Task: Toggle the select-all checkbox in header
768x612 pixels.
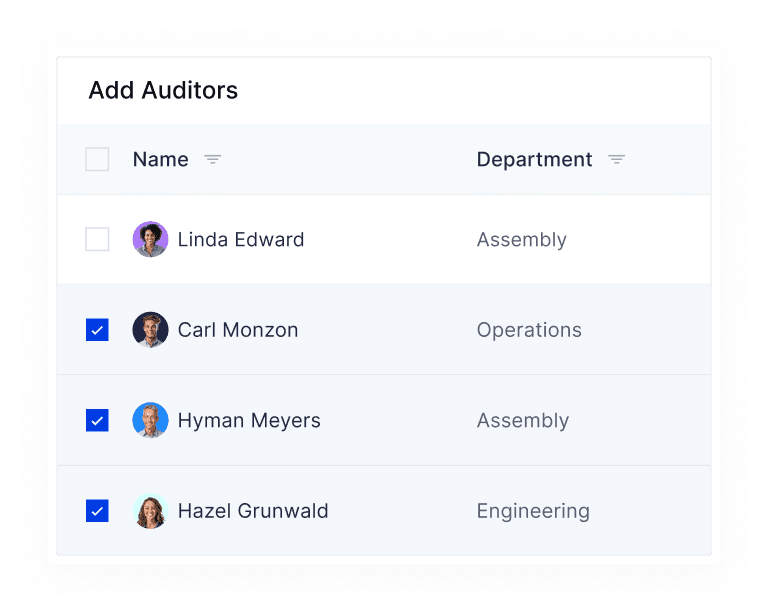Action: (97, 159)
